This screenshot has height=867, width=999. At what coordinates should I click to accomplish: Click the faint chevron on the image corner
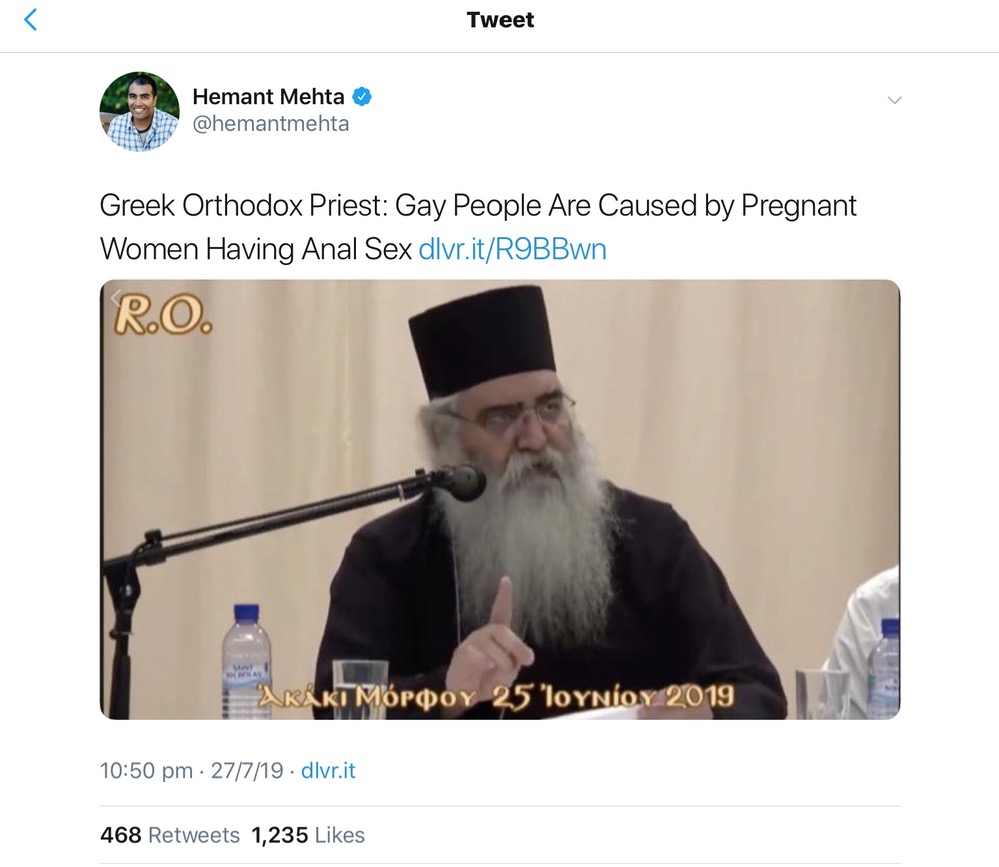[x=117, y=296]
